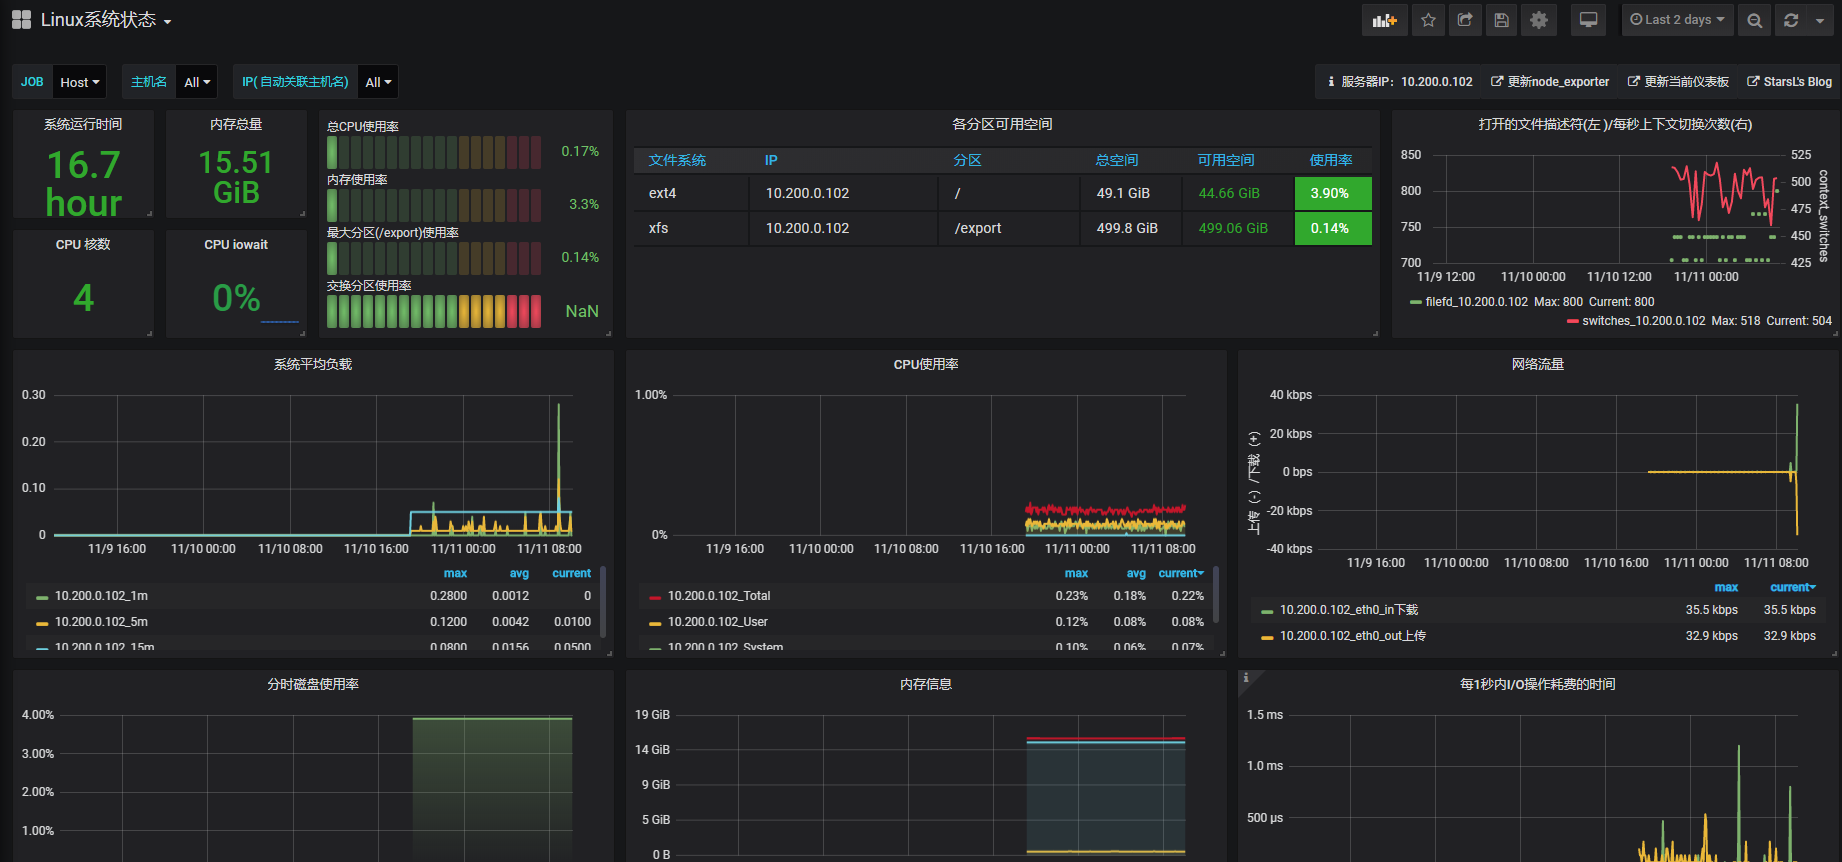Sort CPU legend by current column
This screenshot has height=862, width=1842.
click(x=1181, y=574)
